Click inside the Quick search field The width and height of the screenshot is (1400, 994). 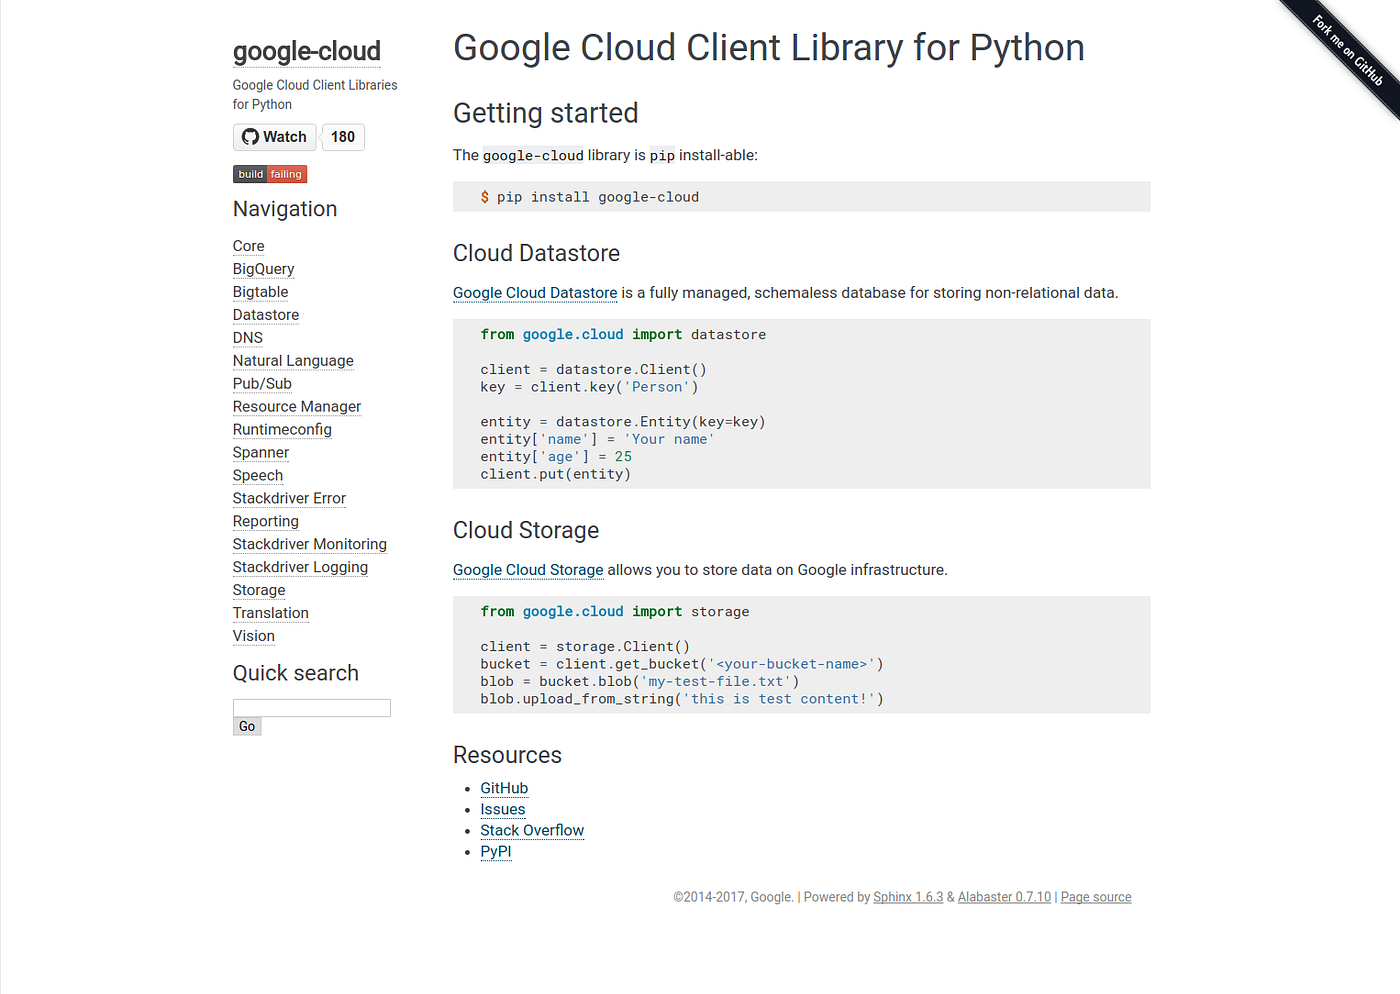(x=311, y=707)
